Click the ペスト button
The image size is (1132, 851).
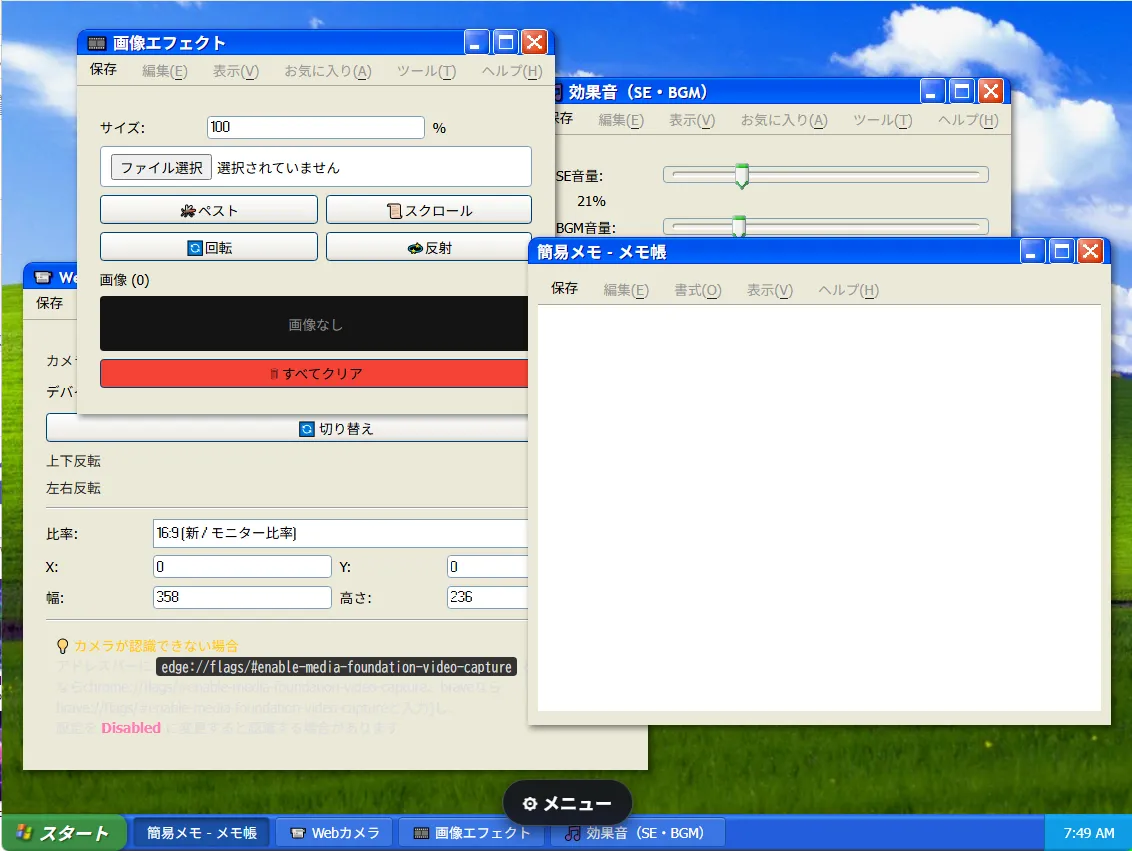point(209,210)
